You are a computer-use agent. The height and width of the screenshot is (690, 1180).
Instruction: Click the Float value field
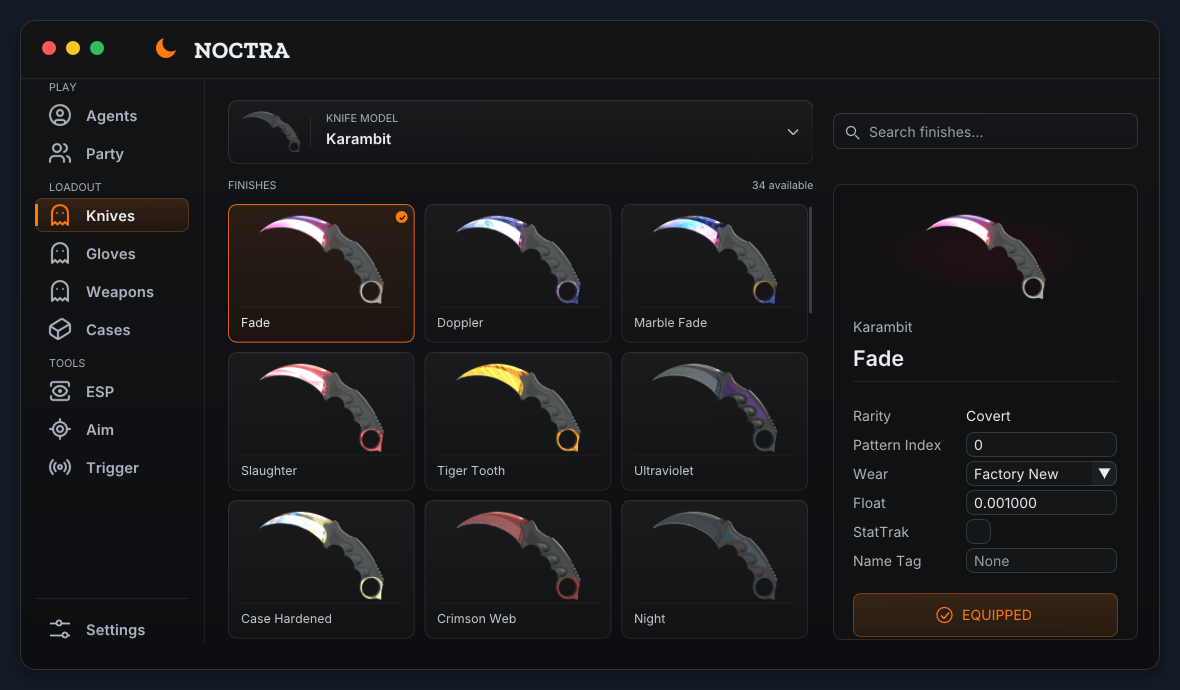[1041, 503]
